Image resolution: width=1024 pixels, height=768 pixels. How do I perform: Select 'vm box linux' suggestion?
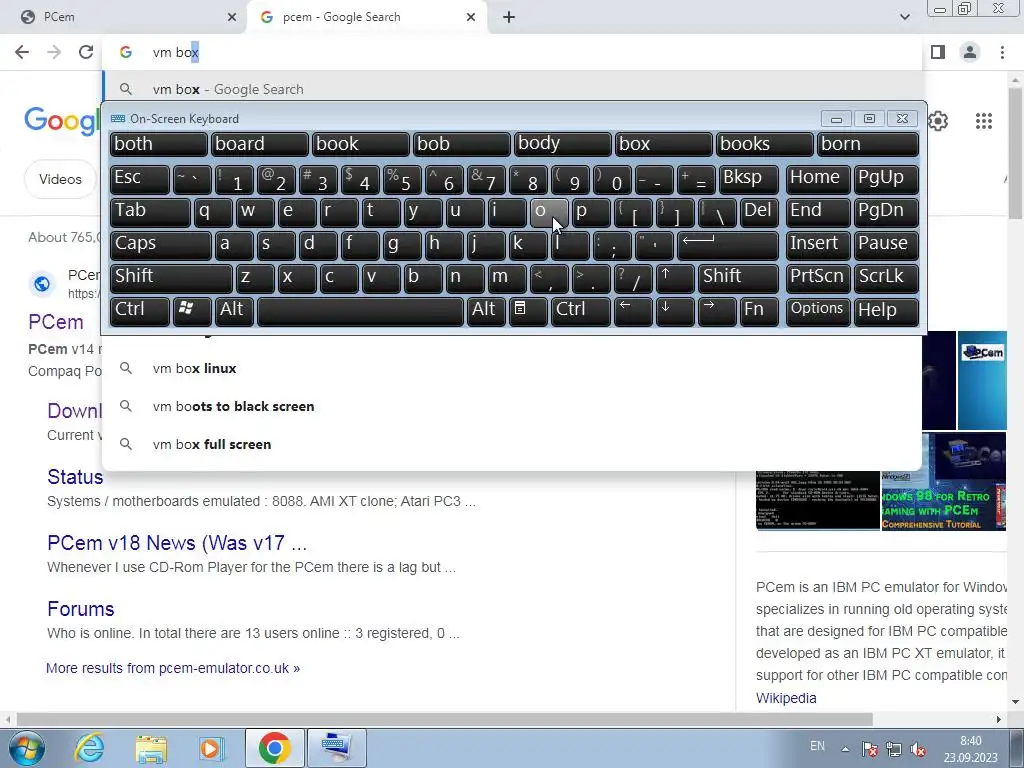point(513,368)
